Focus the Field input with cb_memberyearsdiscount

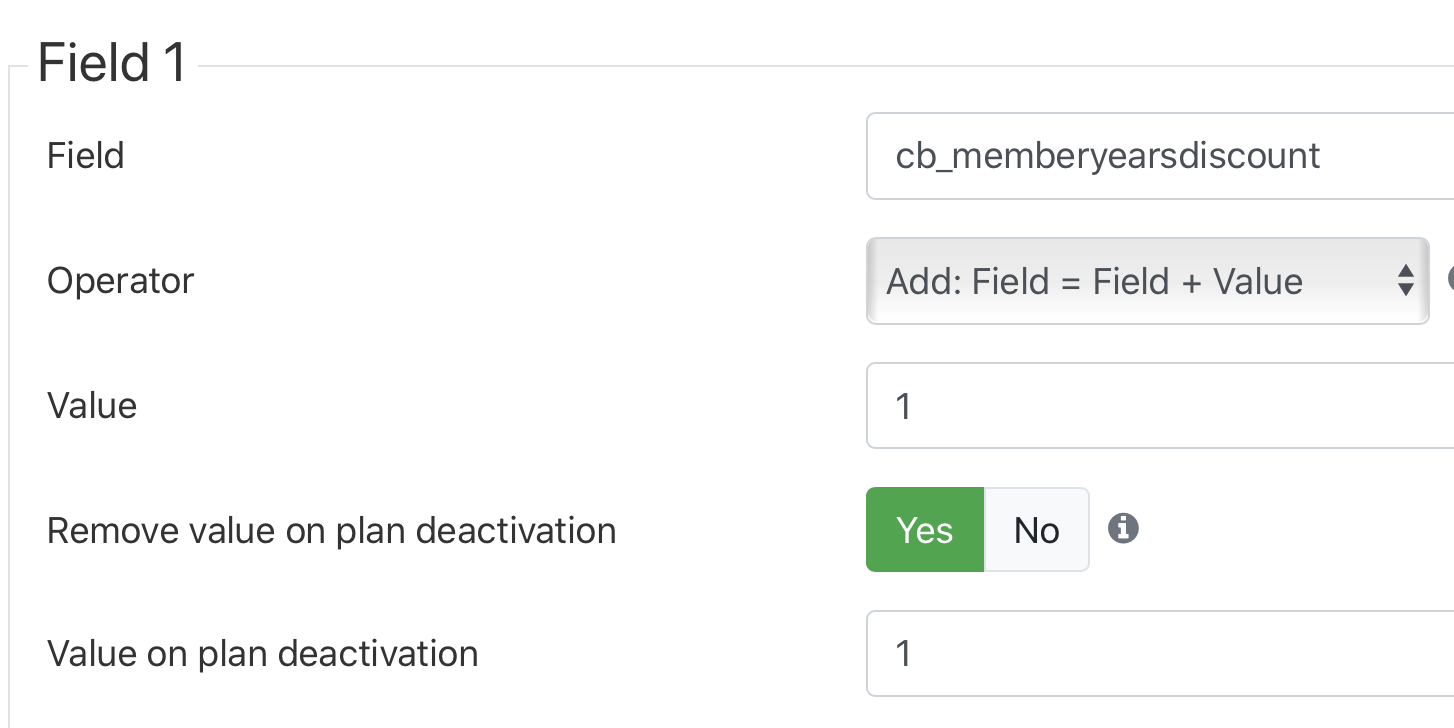click(x=1160, y=156)
